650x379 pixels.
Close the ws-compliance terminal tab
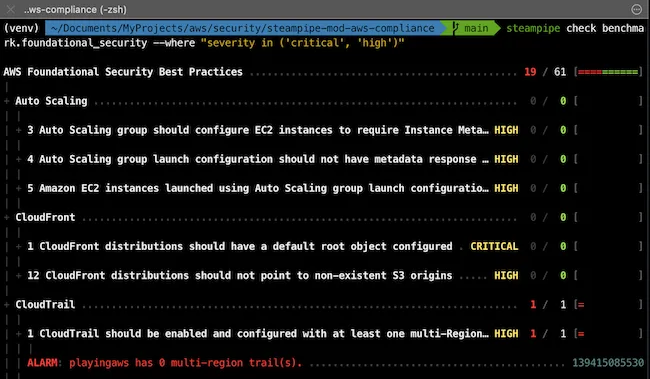tap(10, 9)
